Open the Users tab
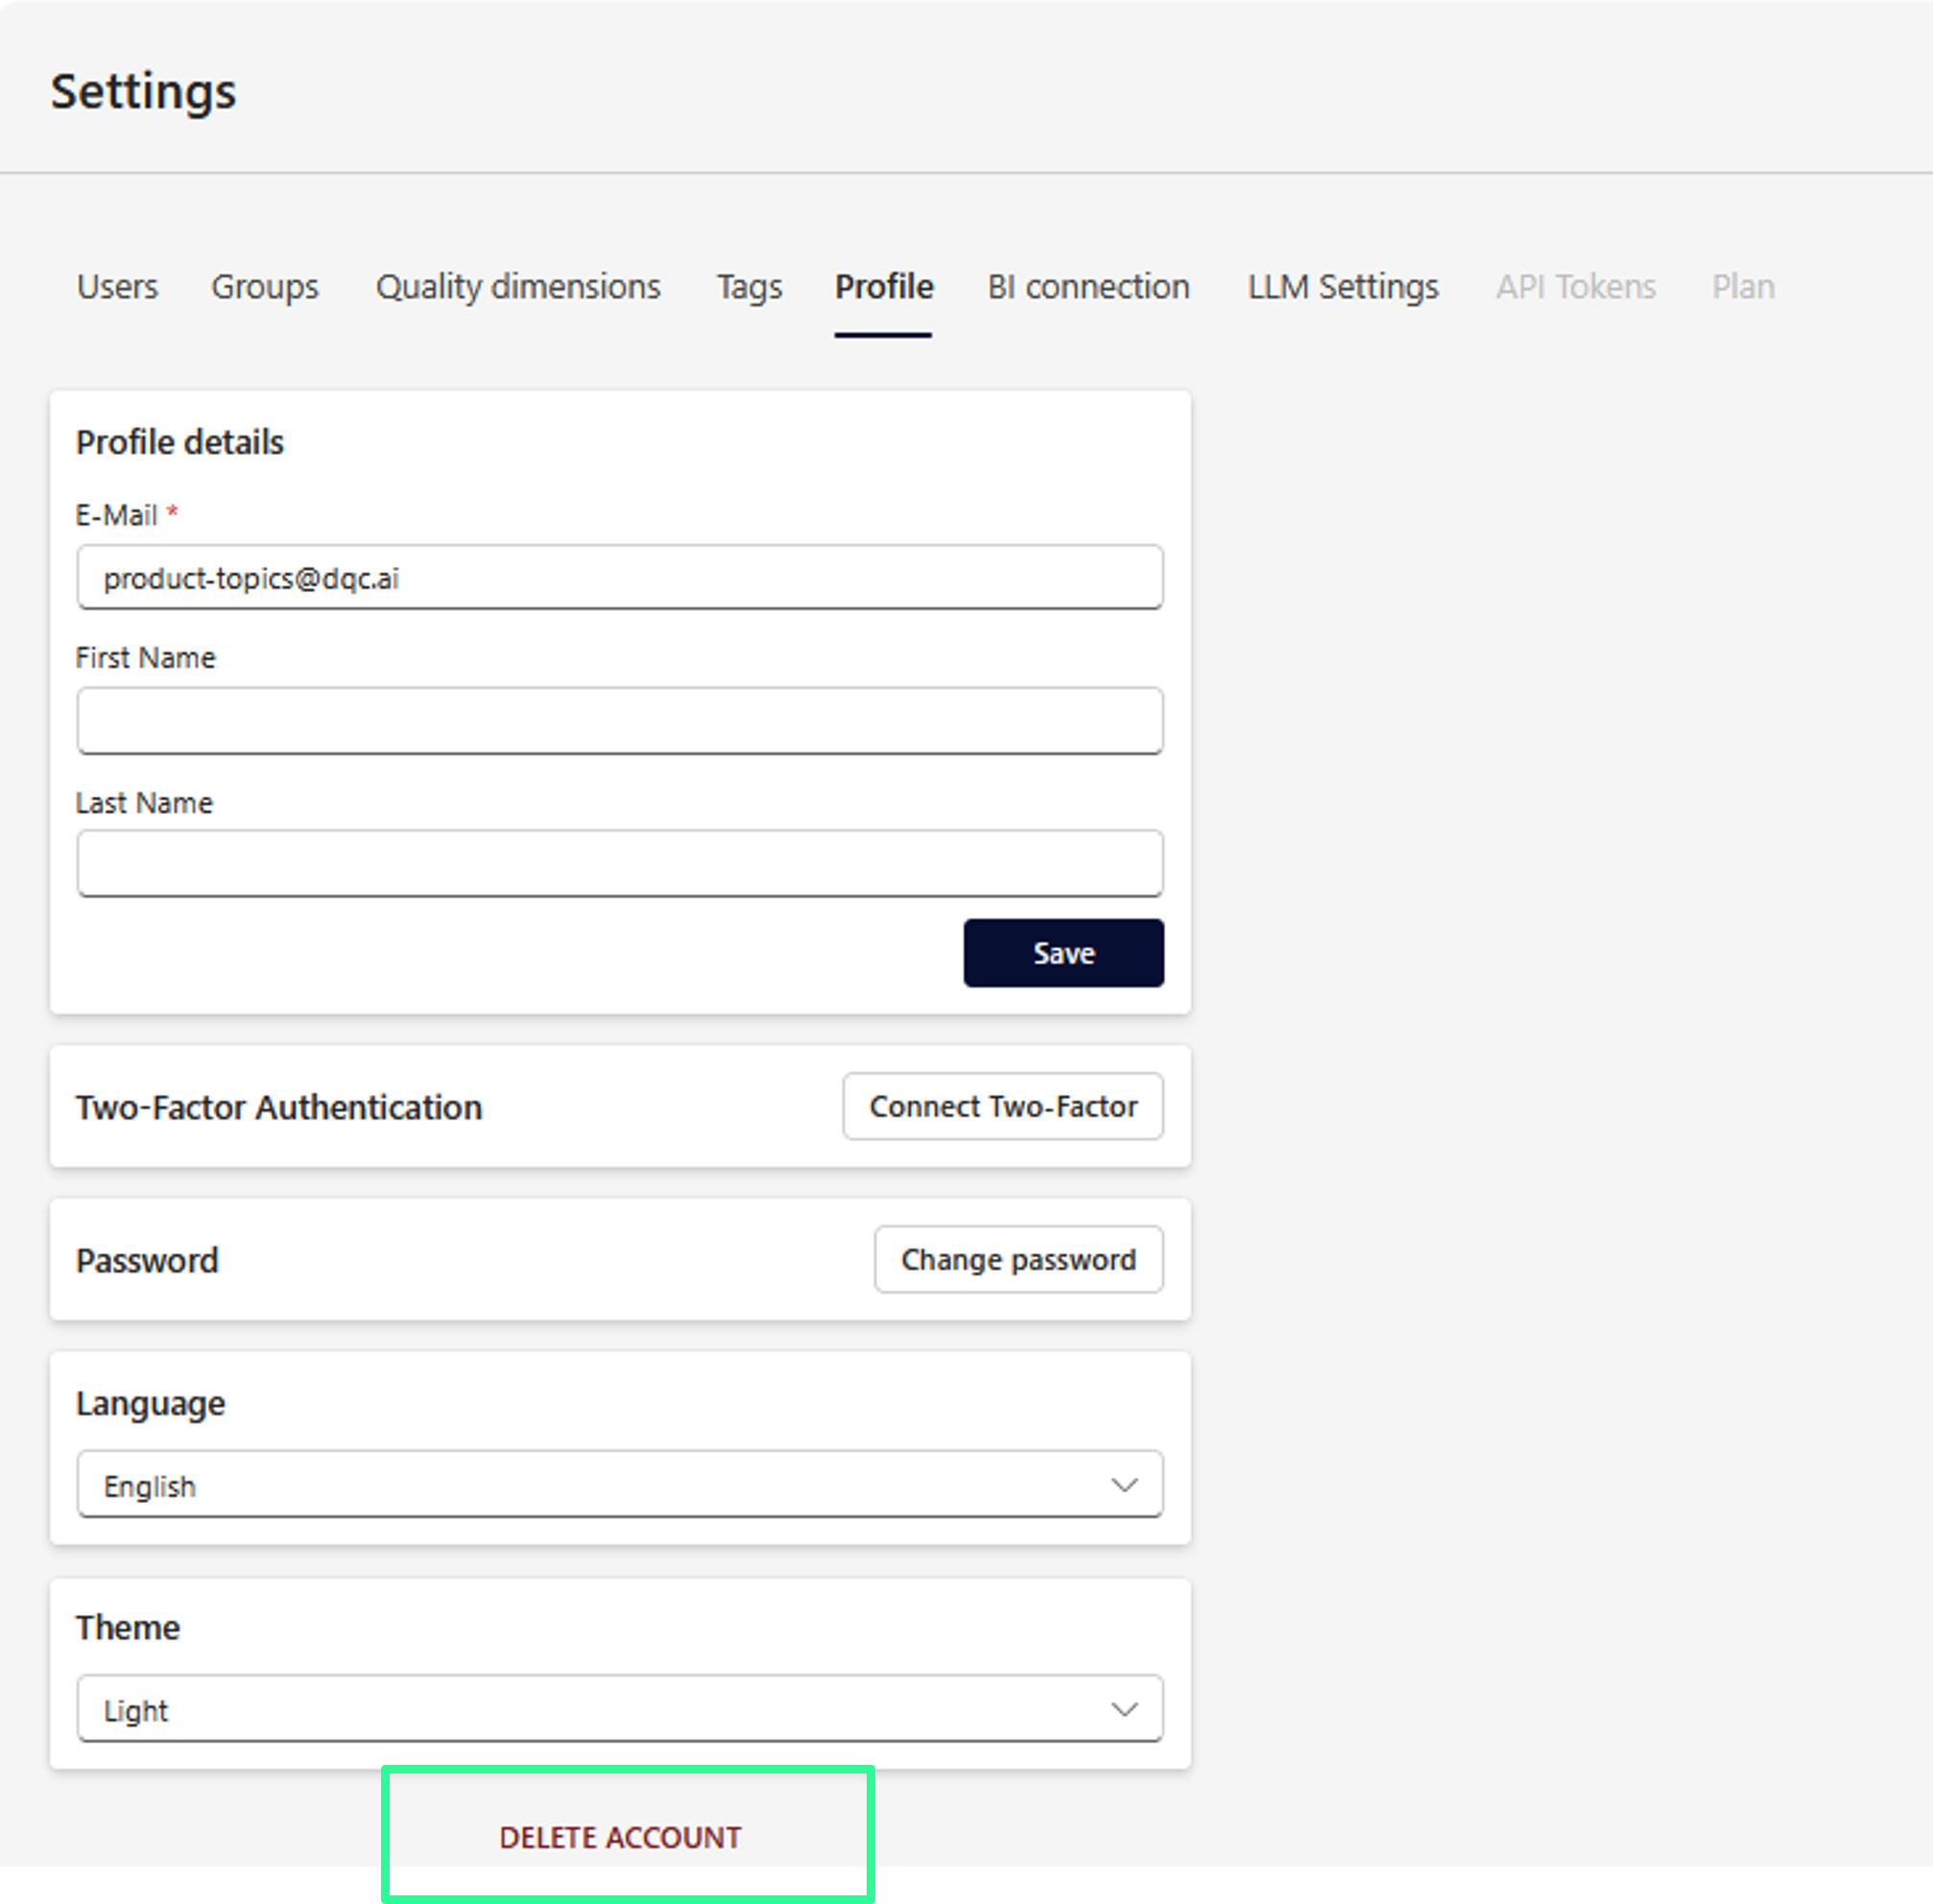The width and height of the screenshot is (1933, 1904). click(117, 287)
